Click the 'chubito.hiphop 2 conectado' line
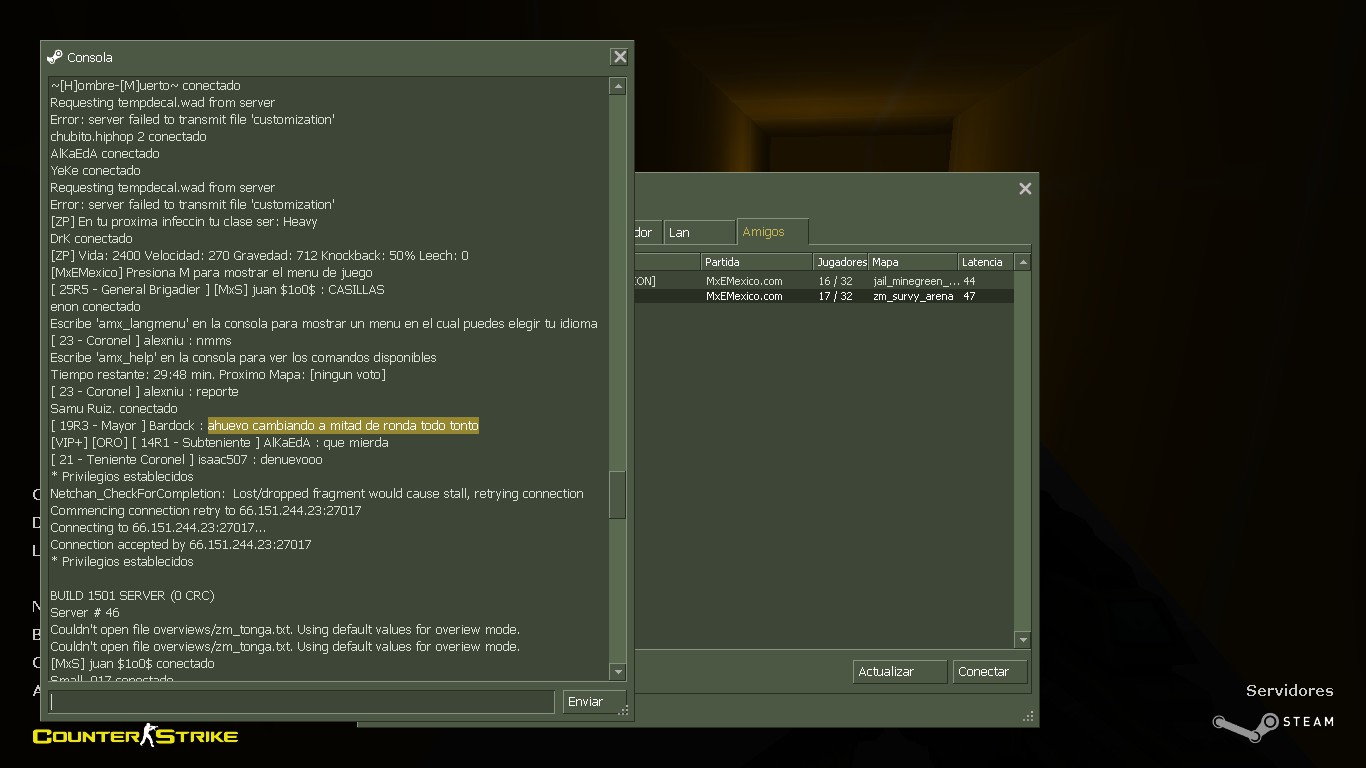Screen dimensions: 1366x768 point(128,137)
